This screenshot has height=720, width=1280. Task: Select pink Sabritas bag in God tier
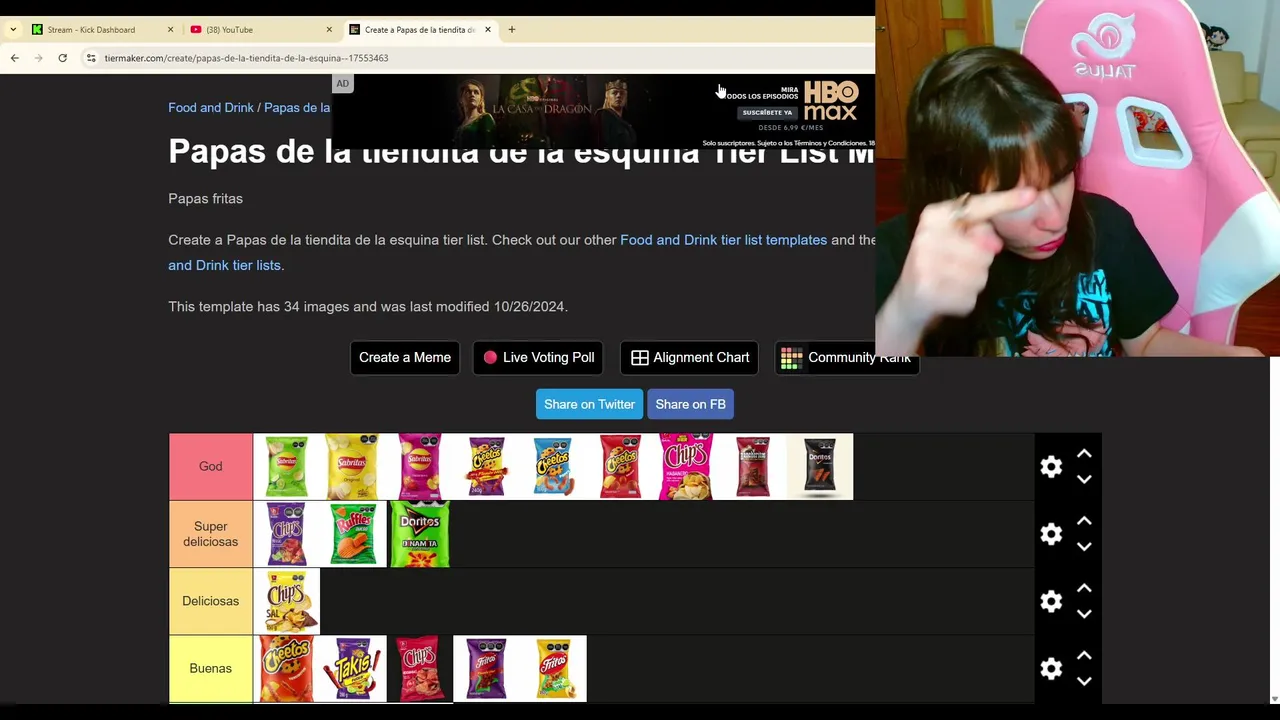(420, 466)
